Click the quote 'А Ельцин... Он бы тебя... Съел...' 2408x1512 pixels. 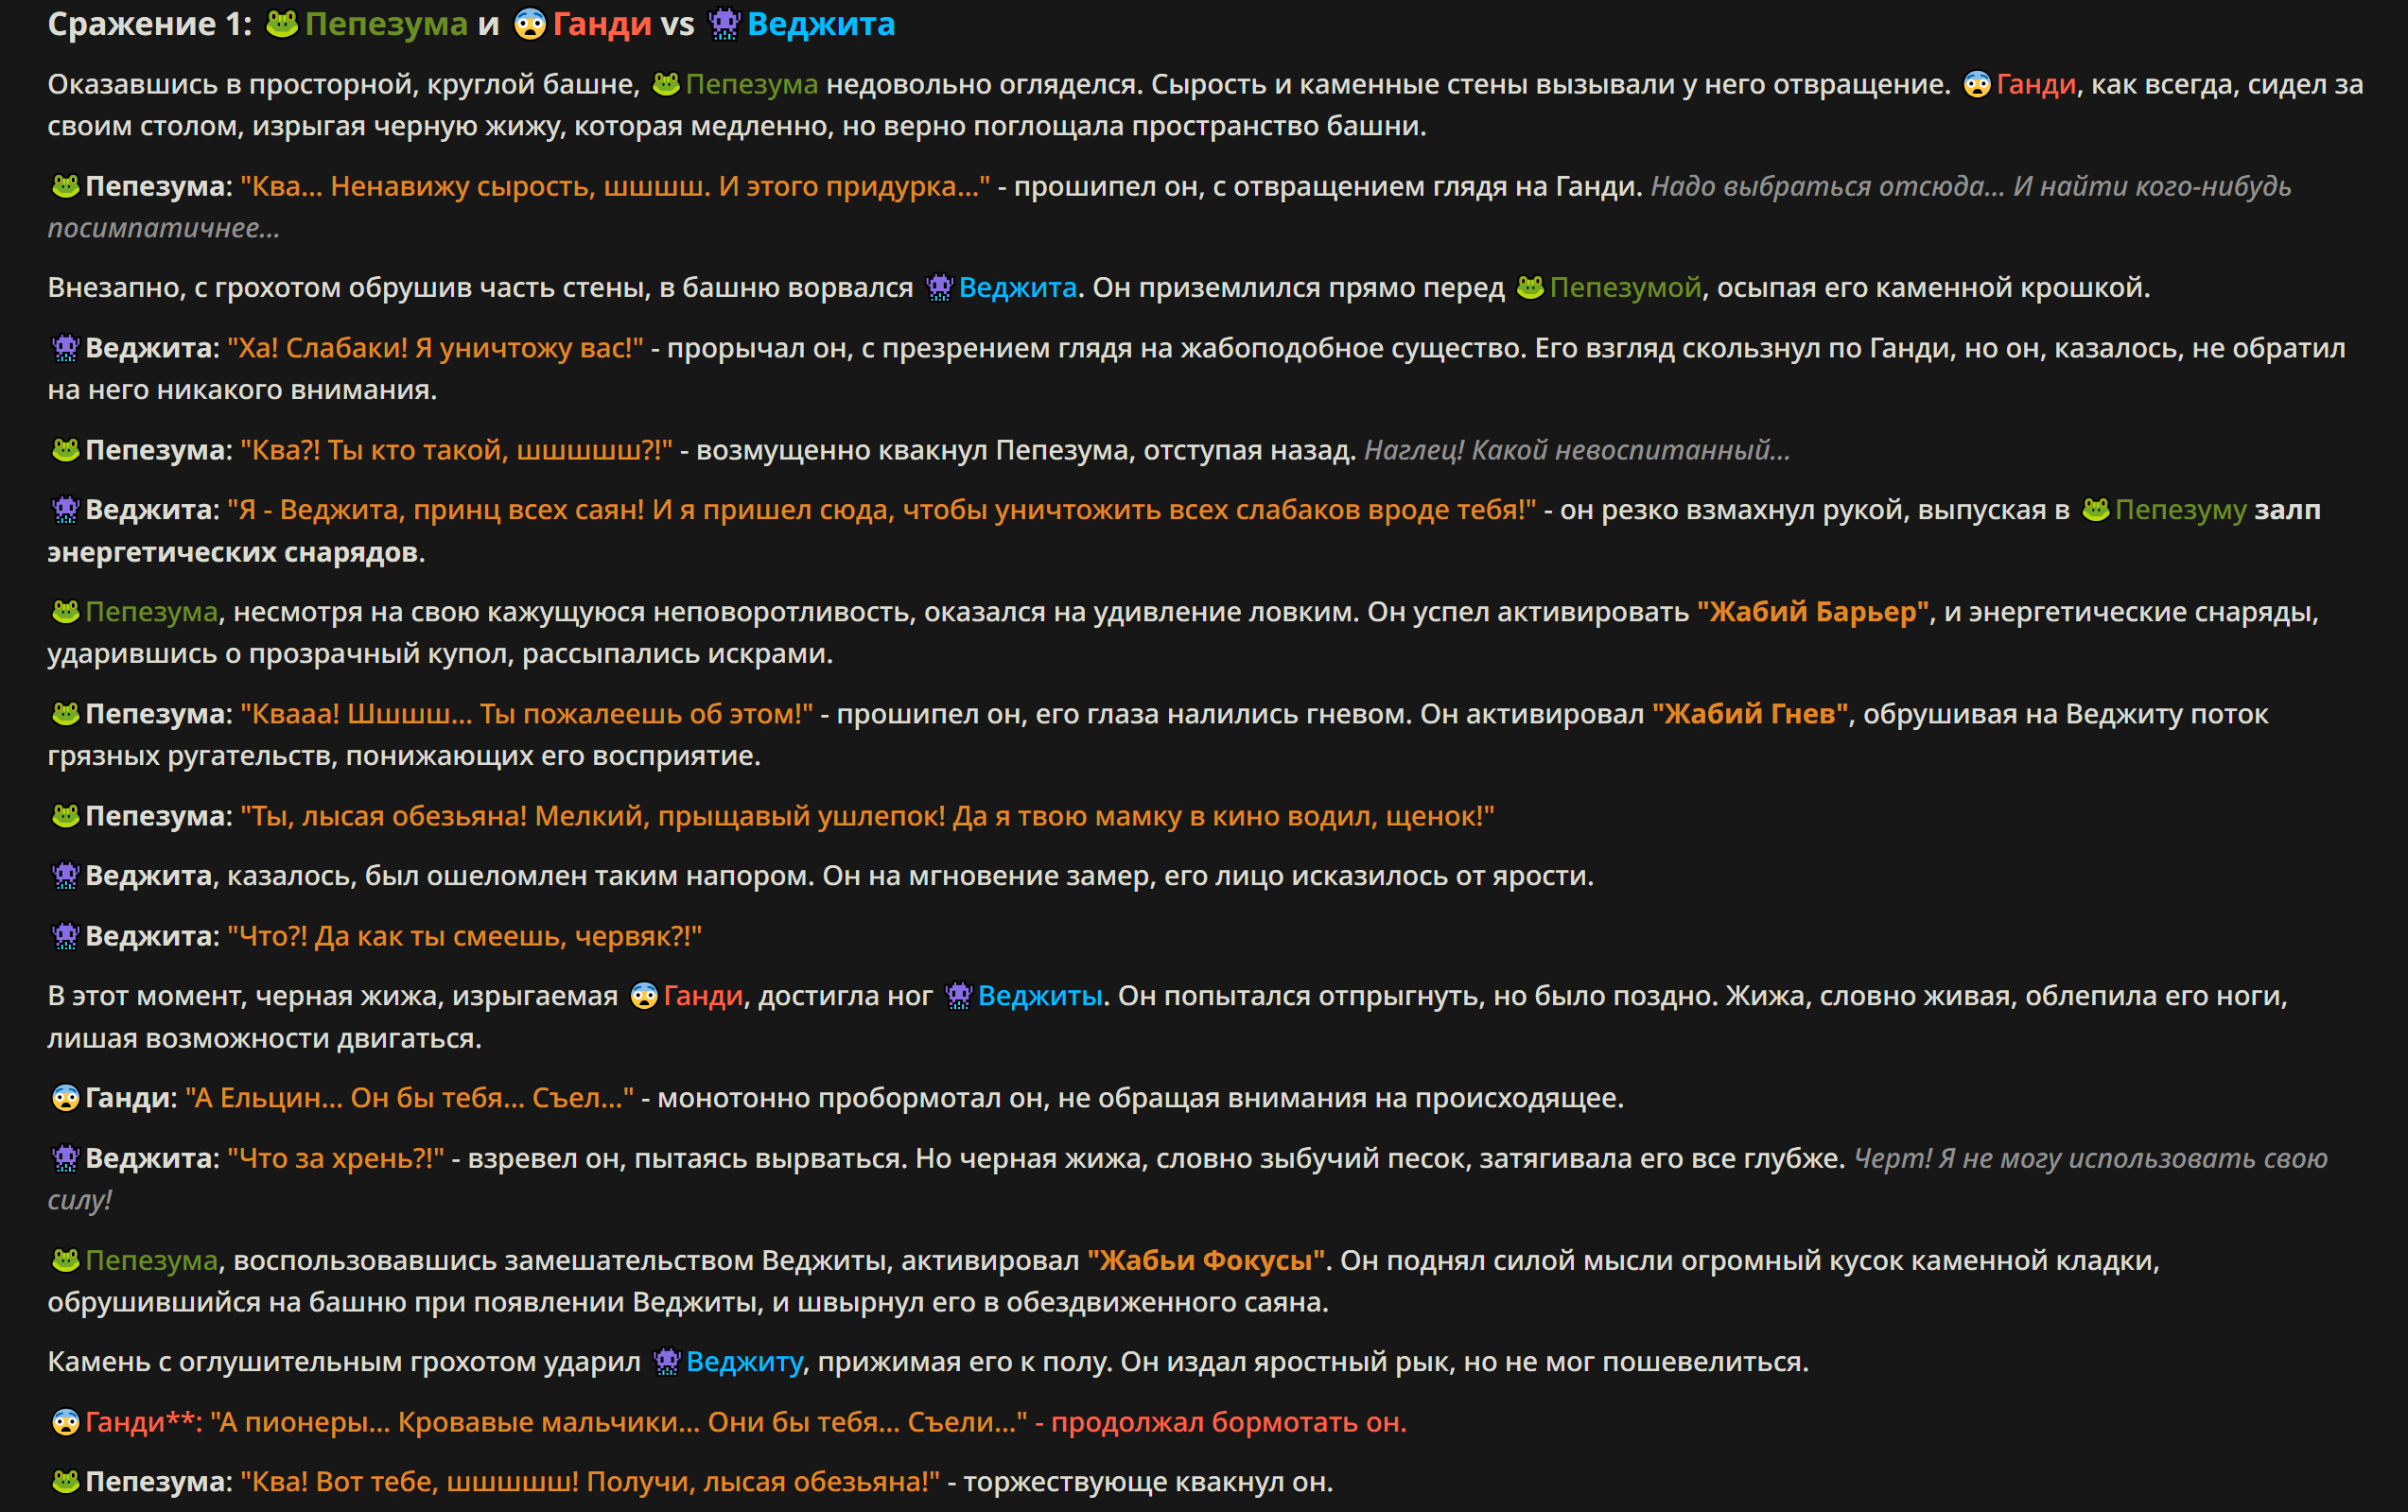pos(409,1098)
